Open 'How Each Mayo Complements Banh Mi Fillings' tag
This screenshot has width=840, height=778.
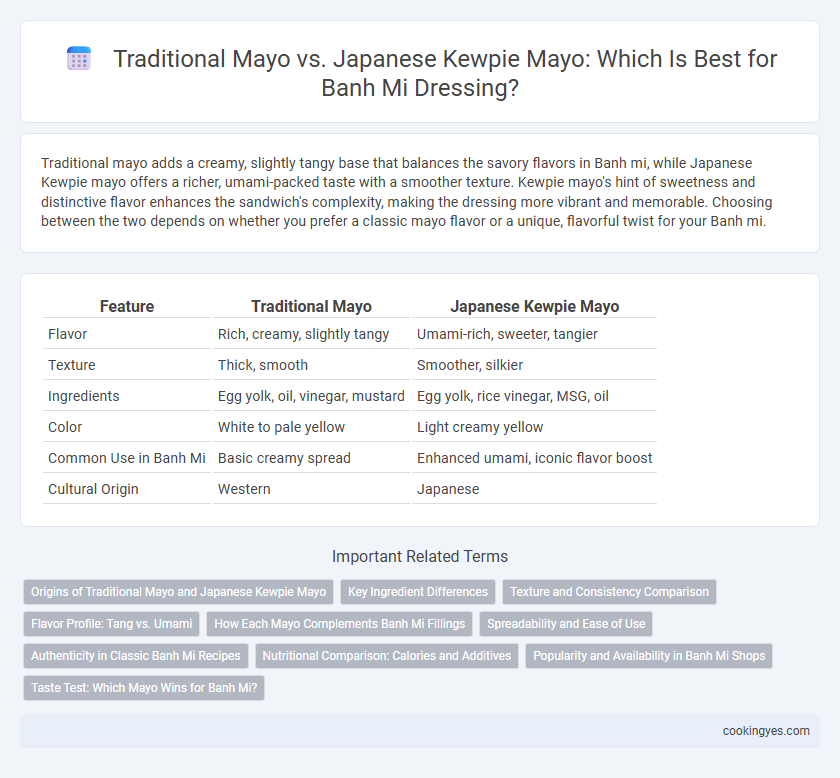point(340,624)
